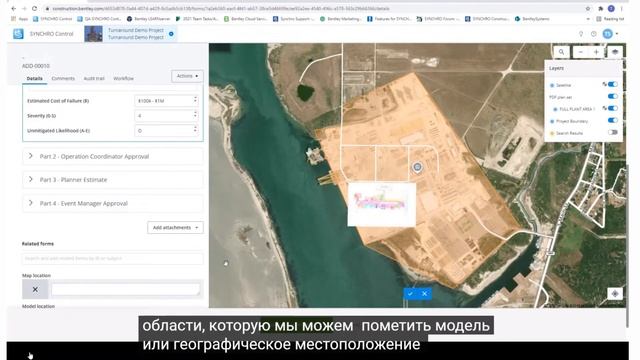
Task: Switch to the Workflow tab
Action: [x=123, y=78]
